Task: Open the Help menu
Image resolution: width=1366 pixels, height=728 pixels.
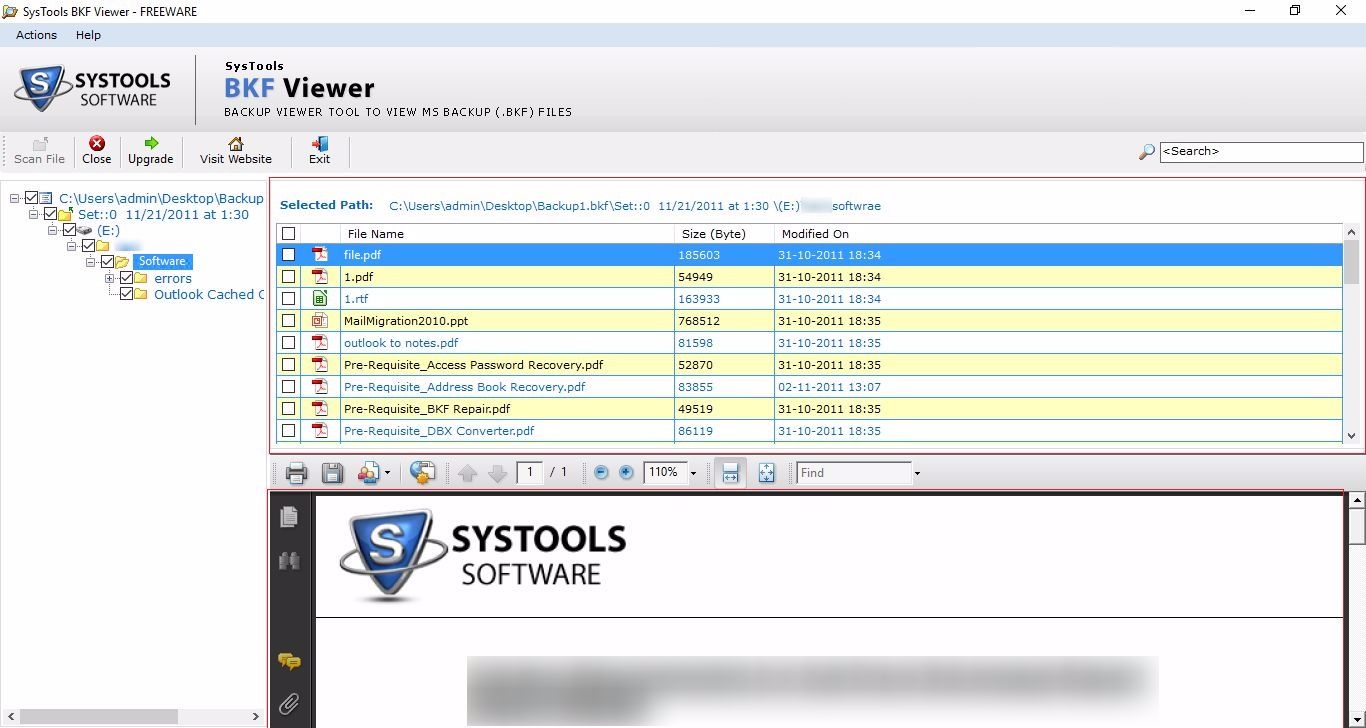Action: point(88,35)
